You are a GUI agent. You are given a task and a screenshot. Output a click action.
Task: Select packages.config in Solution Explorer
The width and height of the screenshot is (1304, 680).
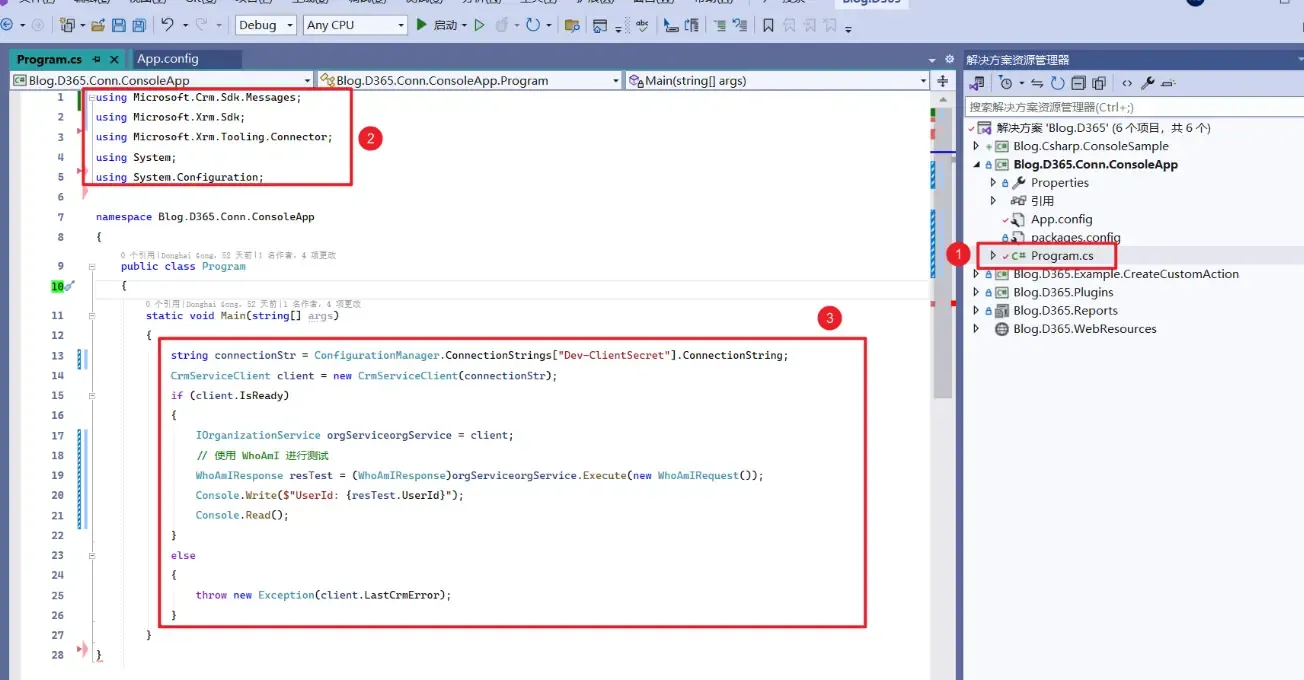point(1076,237)
